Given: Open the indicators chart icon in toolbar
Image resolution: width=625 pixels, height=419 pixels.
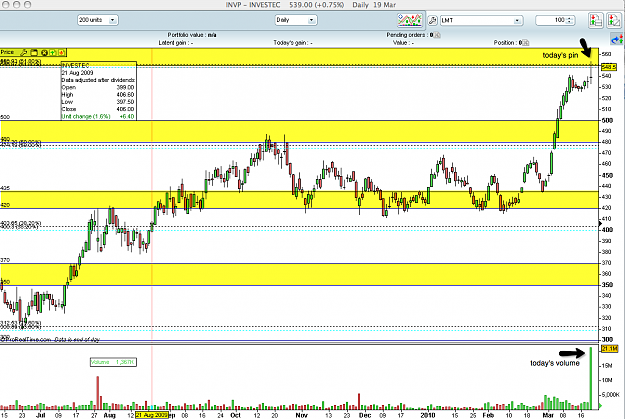Looking at the screenshot, I should (410, 20).
